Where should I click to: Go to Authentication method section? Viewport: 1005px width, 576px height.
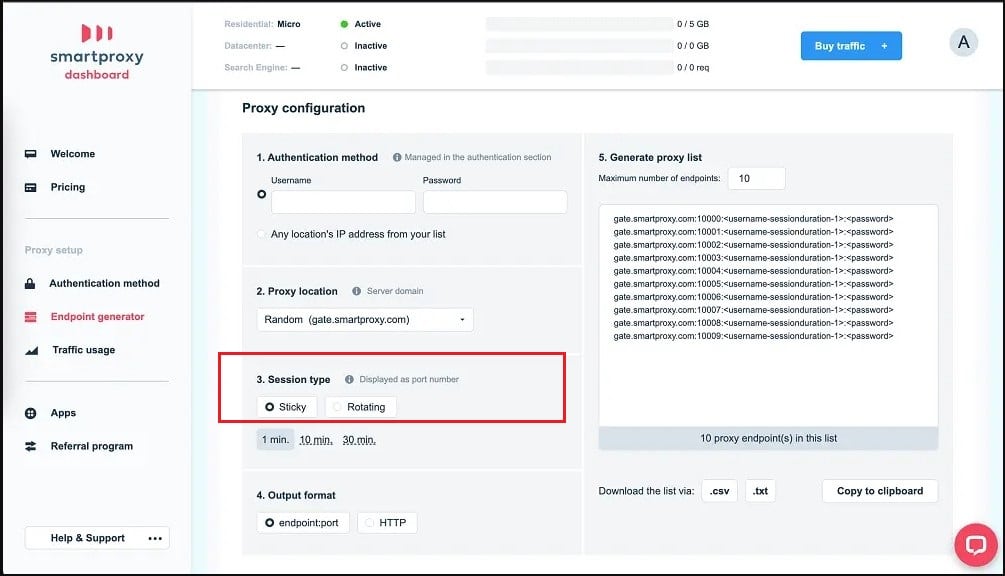(104, 283)
